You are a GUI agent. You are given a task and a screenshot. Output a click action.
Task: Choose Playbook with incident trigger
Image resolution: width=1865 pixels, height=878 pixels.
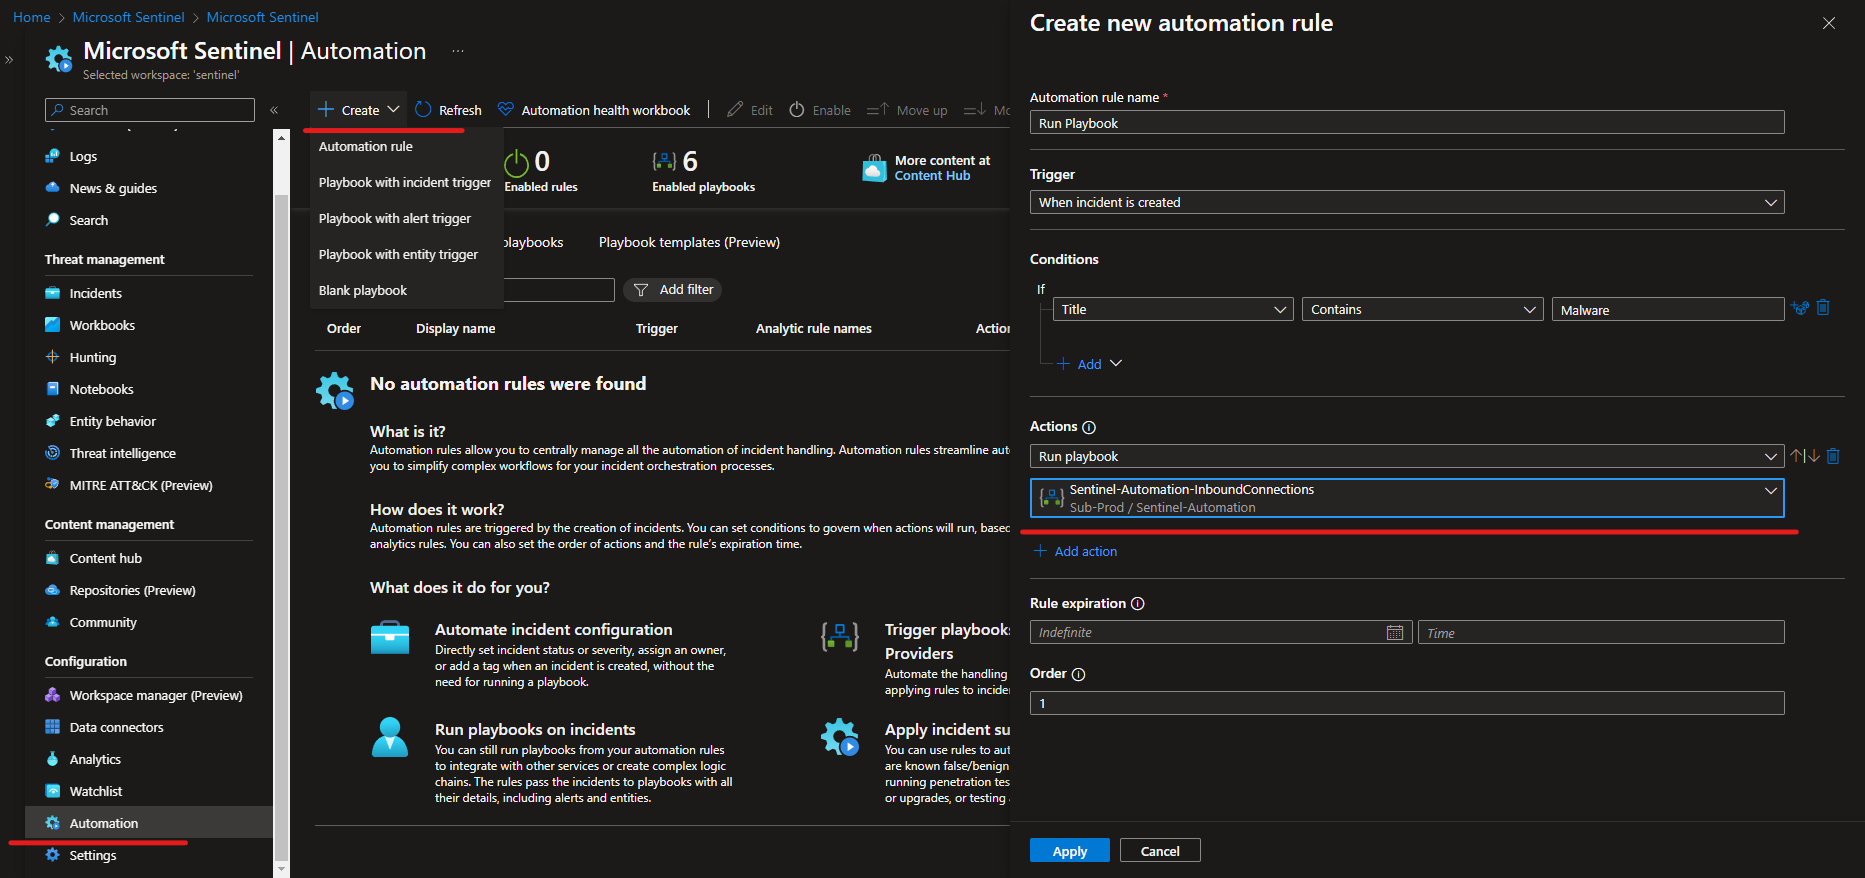click(405, 182)
